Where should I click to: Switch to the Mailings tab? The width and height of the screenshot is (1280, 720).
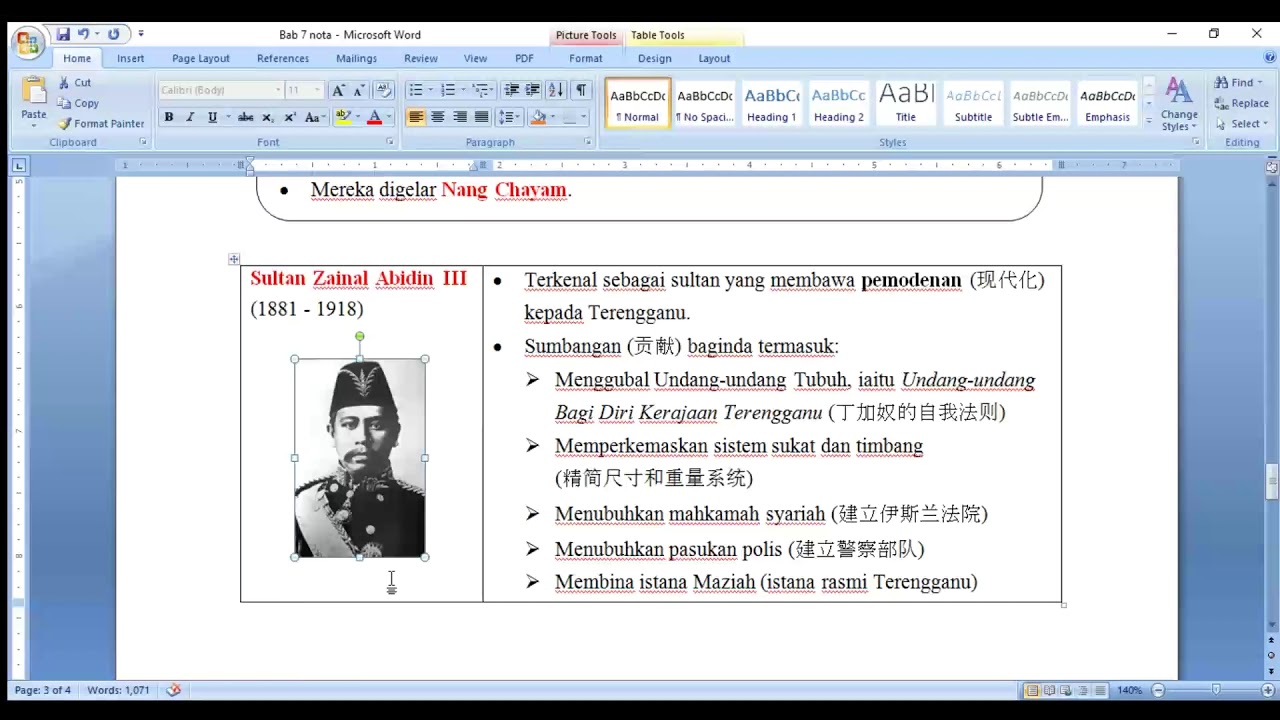tap(356, 58)
